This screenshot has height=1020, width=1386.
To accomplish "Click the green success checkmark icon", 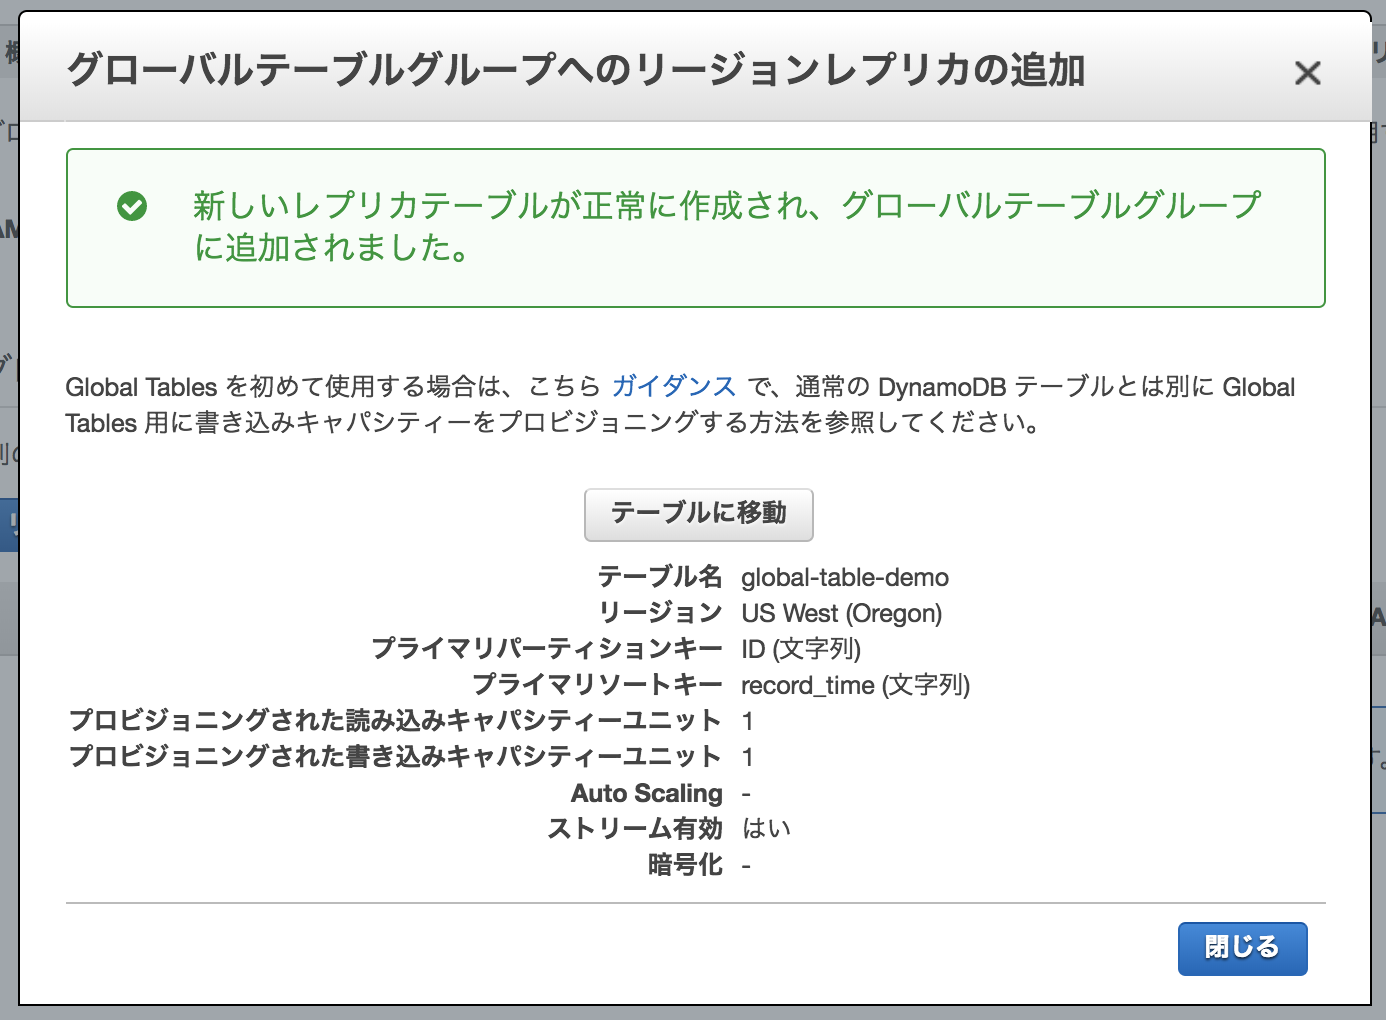I will (132, 206).
